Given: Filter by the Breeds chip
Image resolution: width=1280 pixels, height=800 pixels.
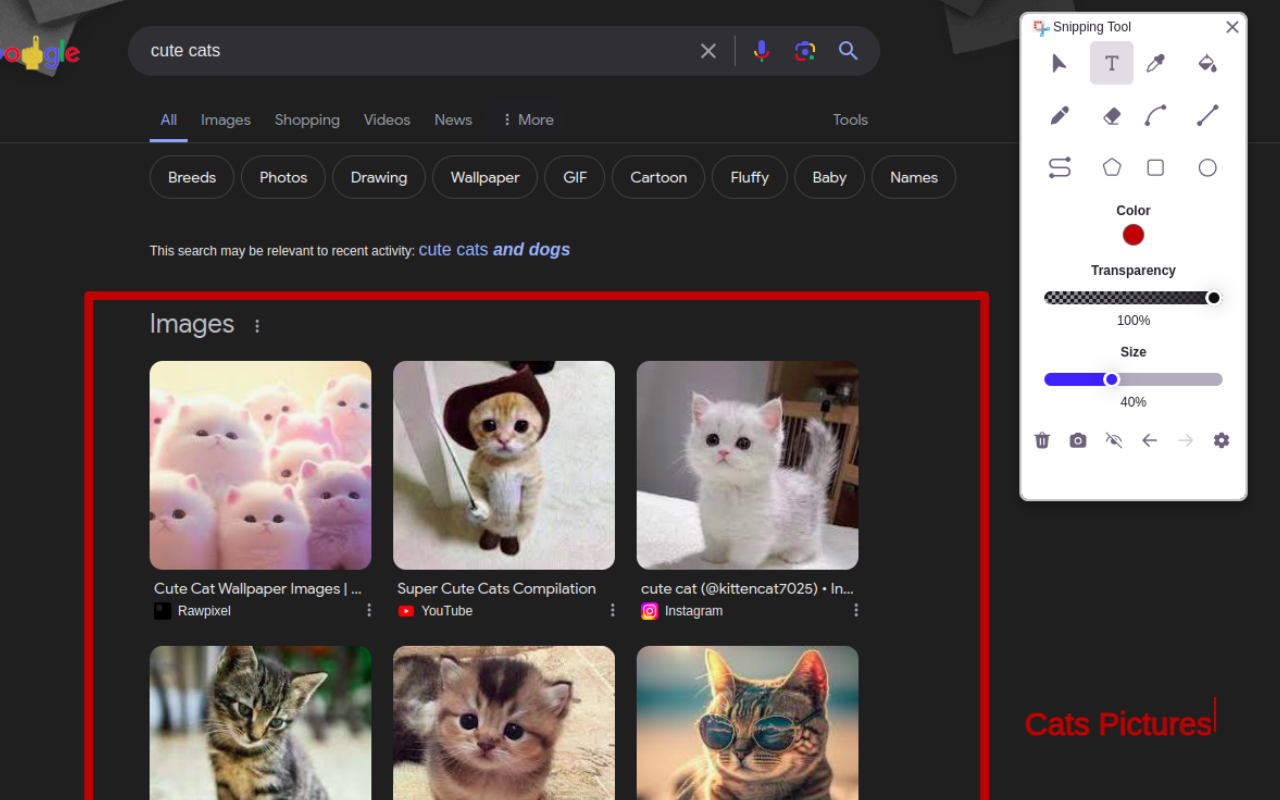Looking at the screenshot, I should pos(192,177).
